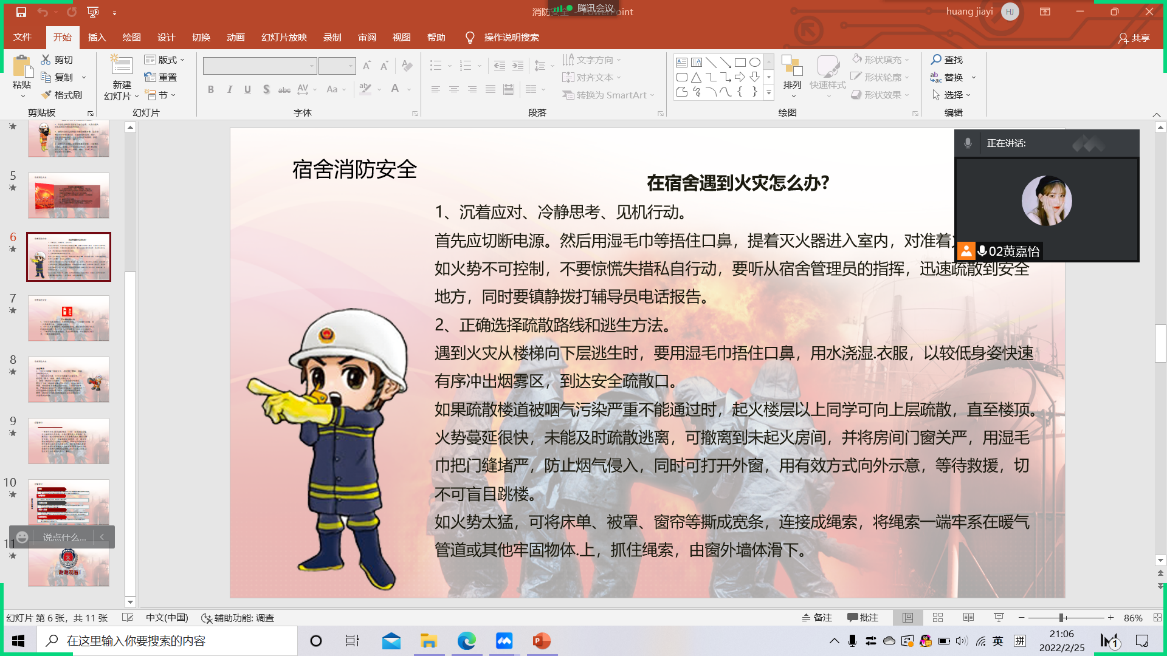This screenshot has width=1167, height=656.
Task: Click the zoom slider in status bar
Action: 1061,618
